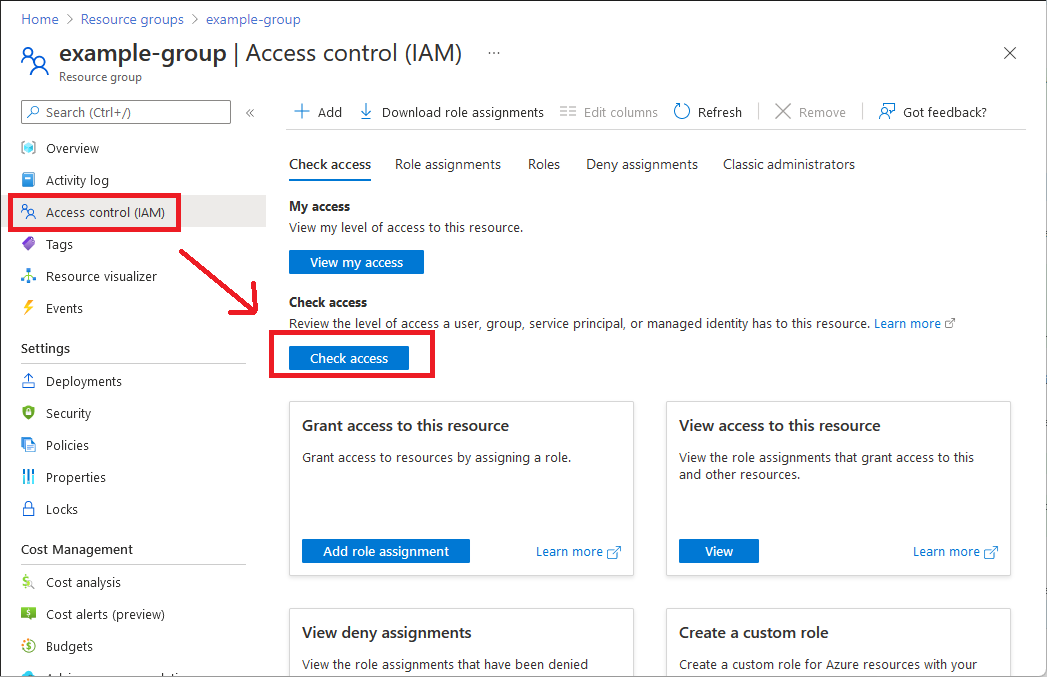
Task: Select Overview label in sidebar
Action: click(x=72, y=148)
